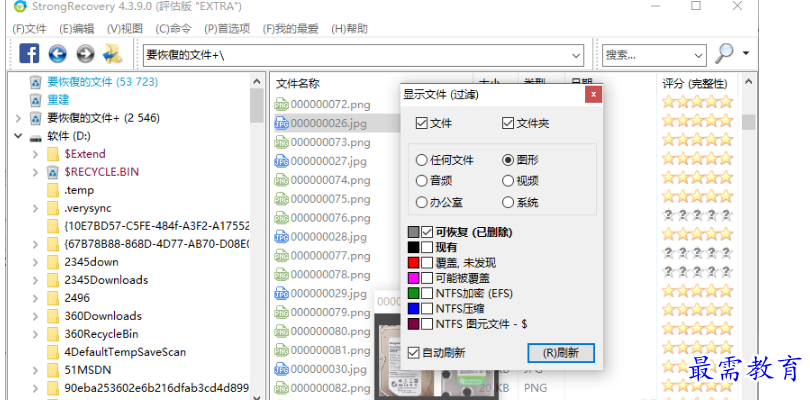Open the (F)我的最爱 menu
The height and width of the screenshot is (400, 810).
tap(290, 28)
